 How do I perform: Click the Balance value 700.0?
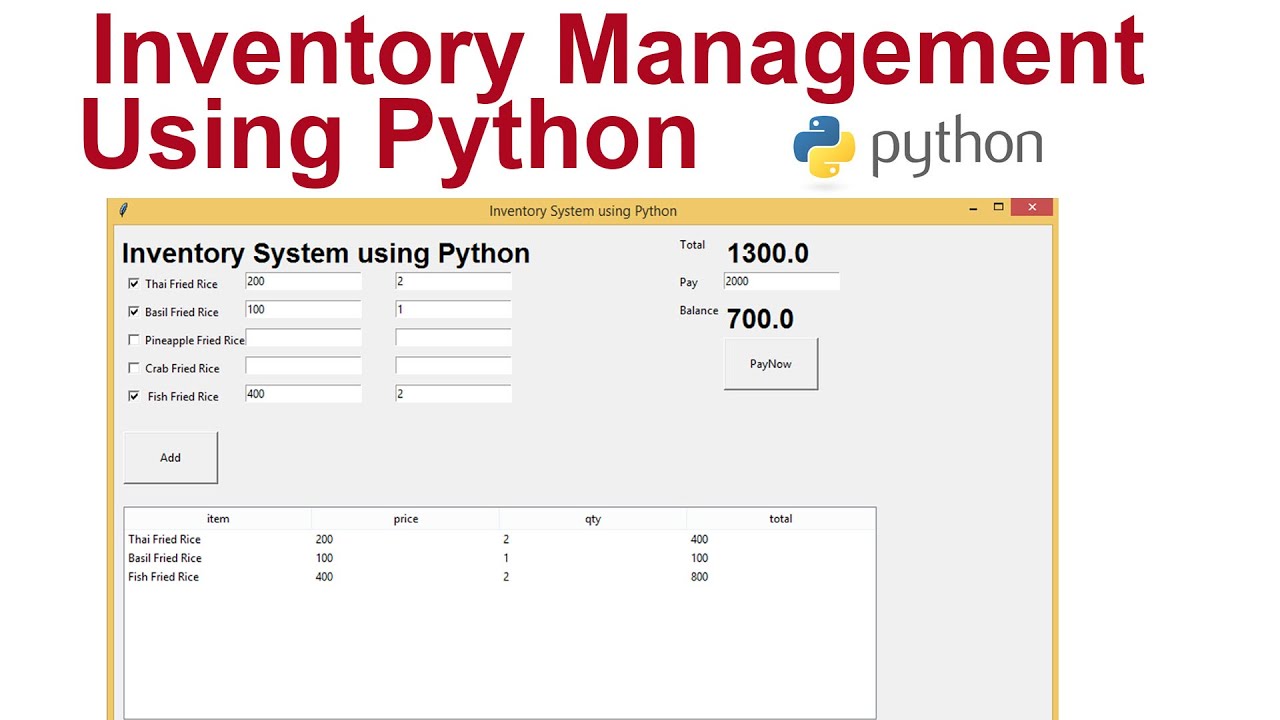[x=760, y=319]
